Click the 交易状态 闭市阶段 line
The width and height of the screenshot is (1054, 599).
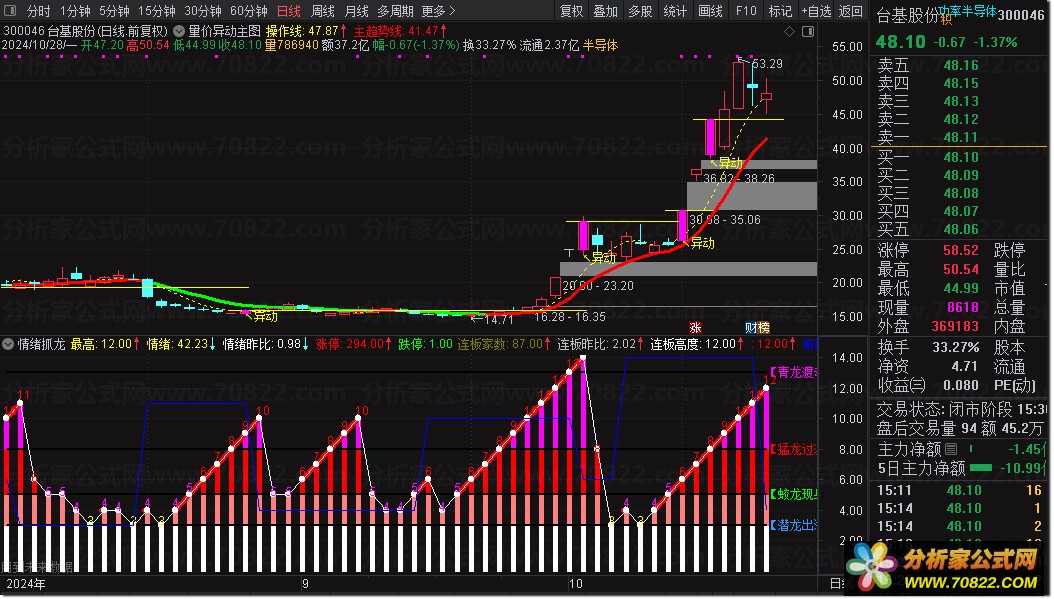[x=961, y=409]
